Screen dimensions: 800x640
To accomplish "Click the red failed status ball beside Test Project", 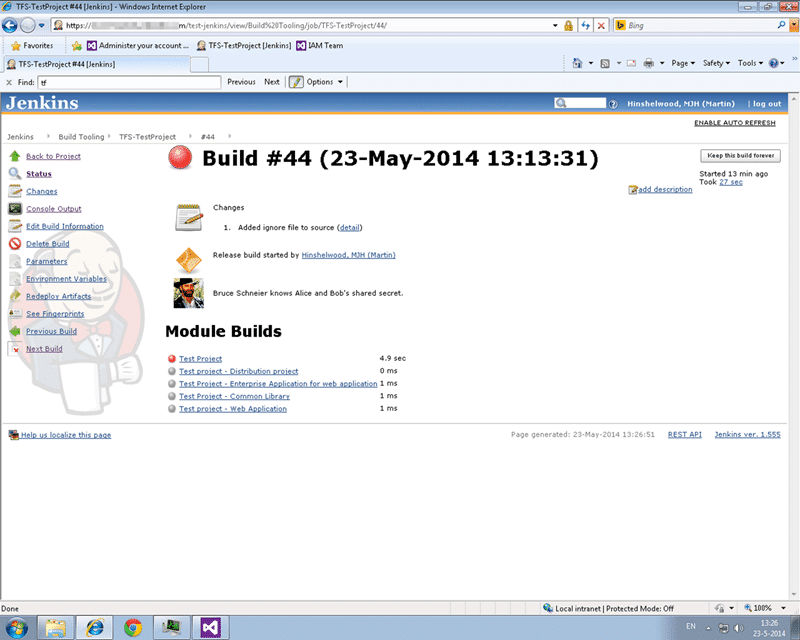I will tap(172, 359).
